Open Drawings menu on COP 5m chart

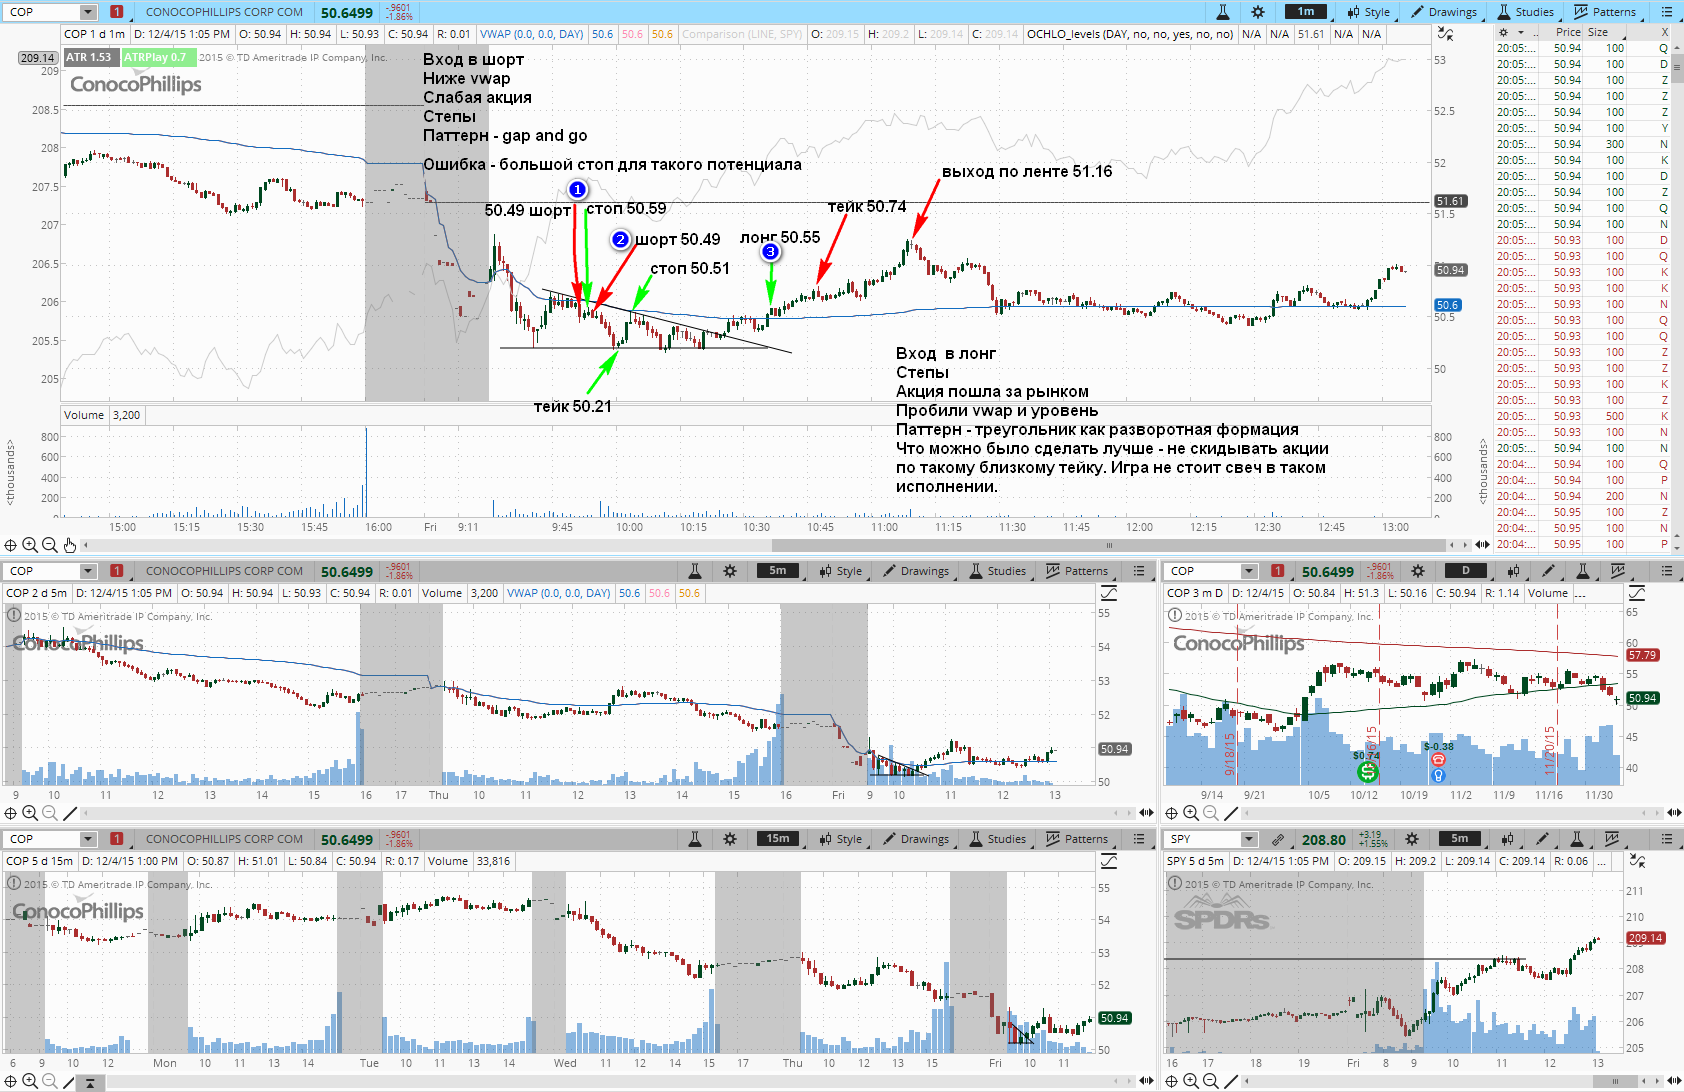(x=916, y=571)
